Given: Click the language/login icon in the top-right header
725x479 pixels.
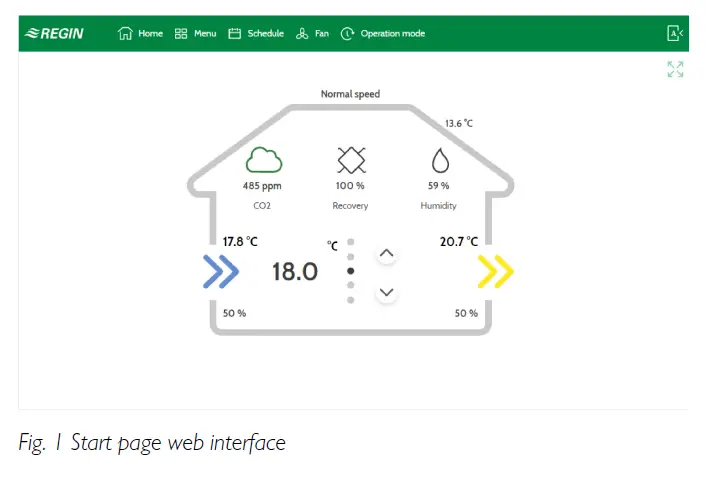Looking at the screenshot, I should coord(675,33).
